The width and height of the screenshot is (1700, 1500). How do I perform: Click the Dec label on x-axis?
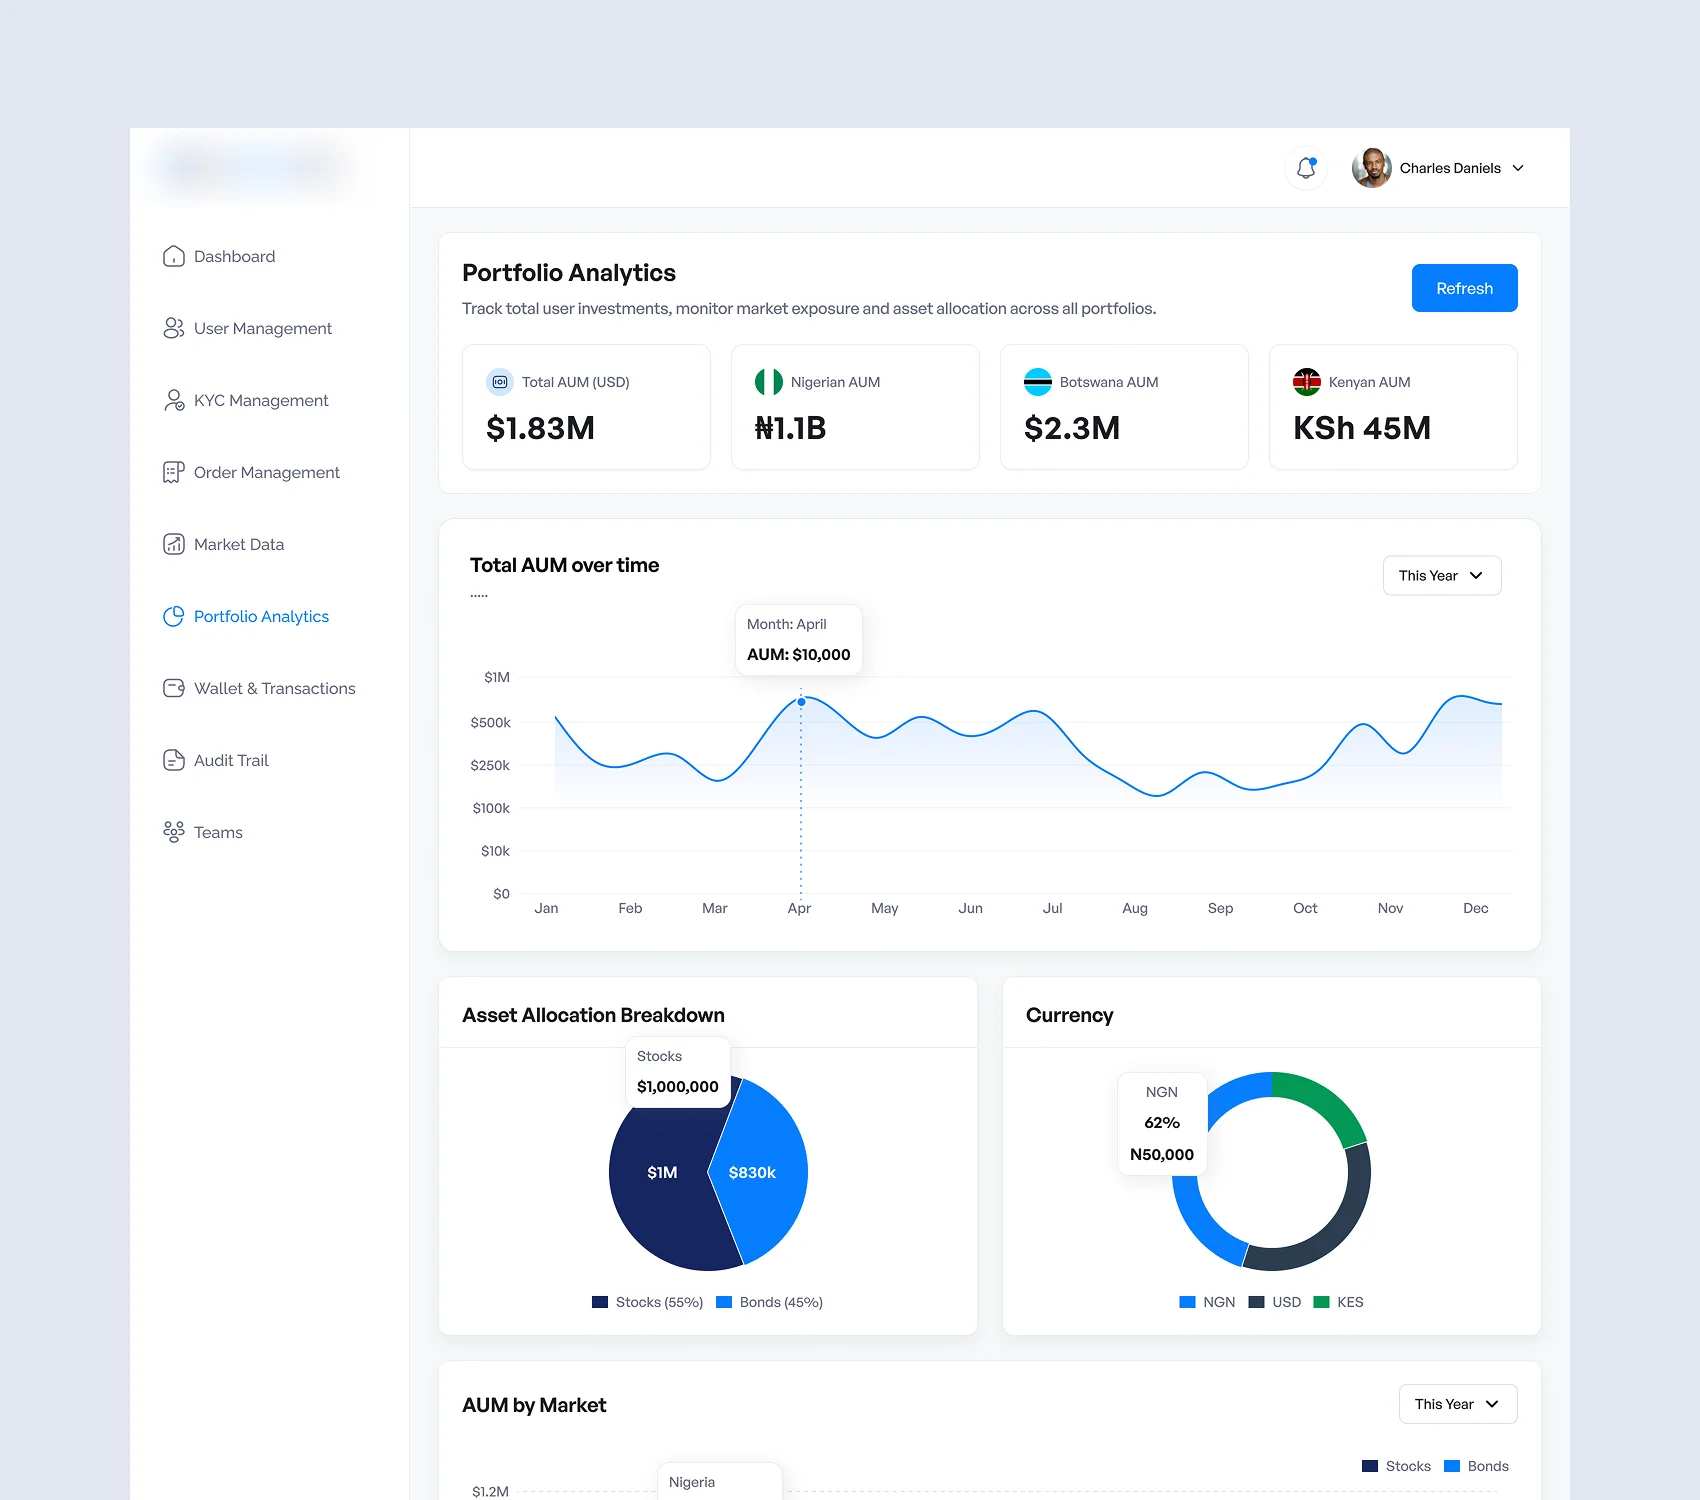tap(1475, 908)
